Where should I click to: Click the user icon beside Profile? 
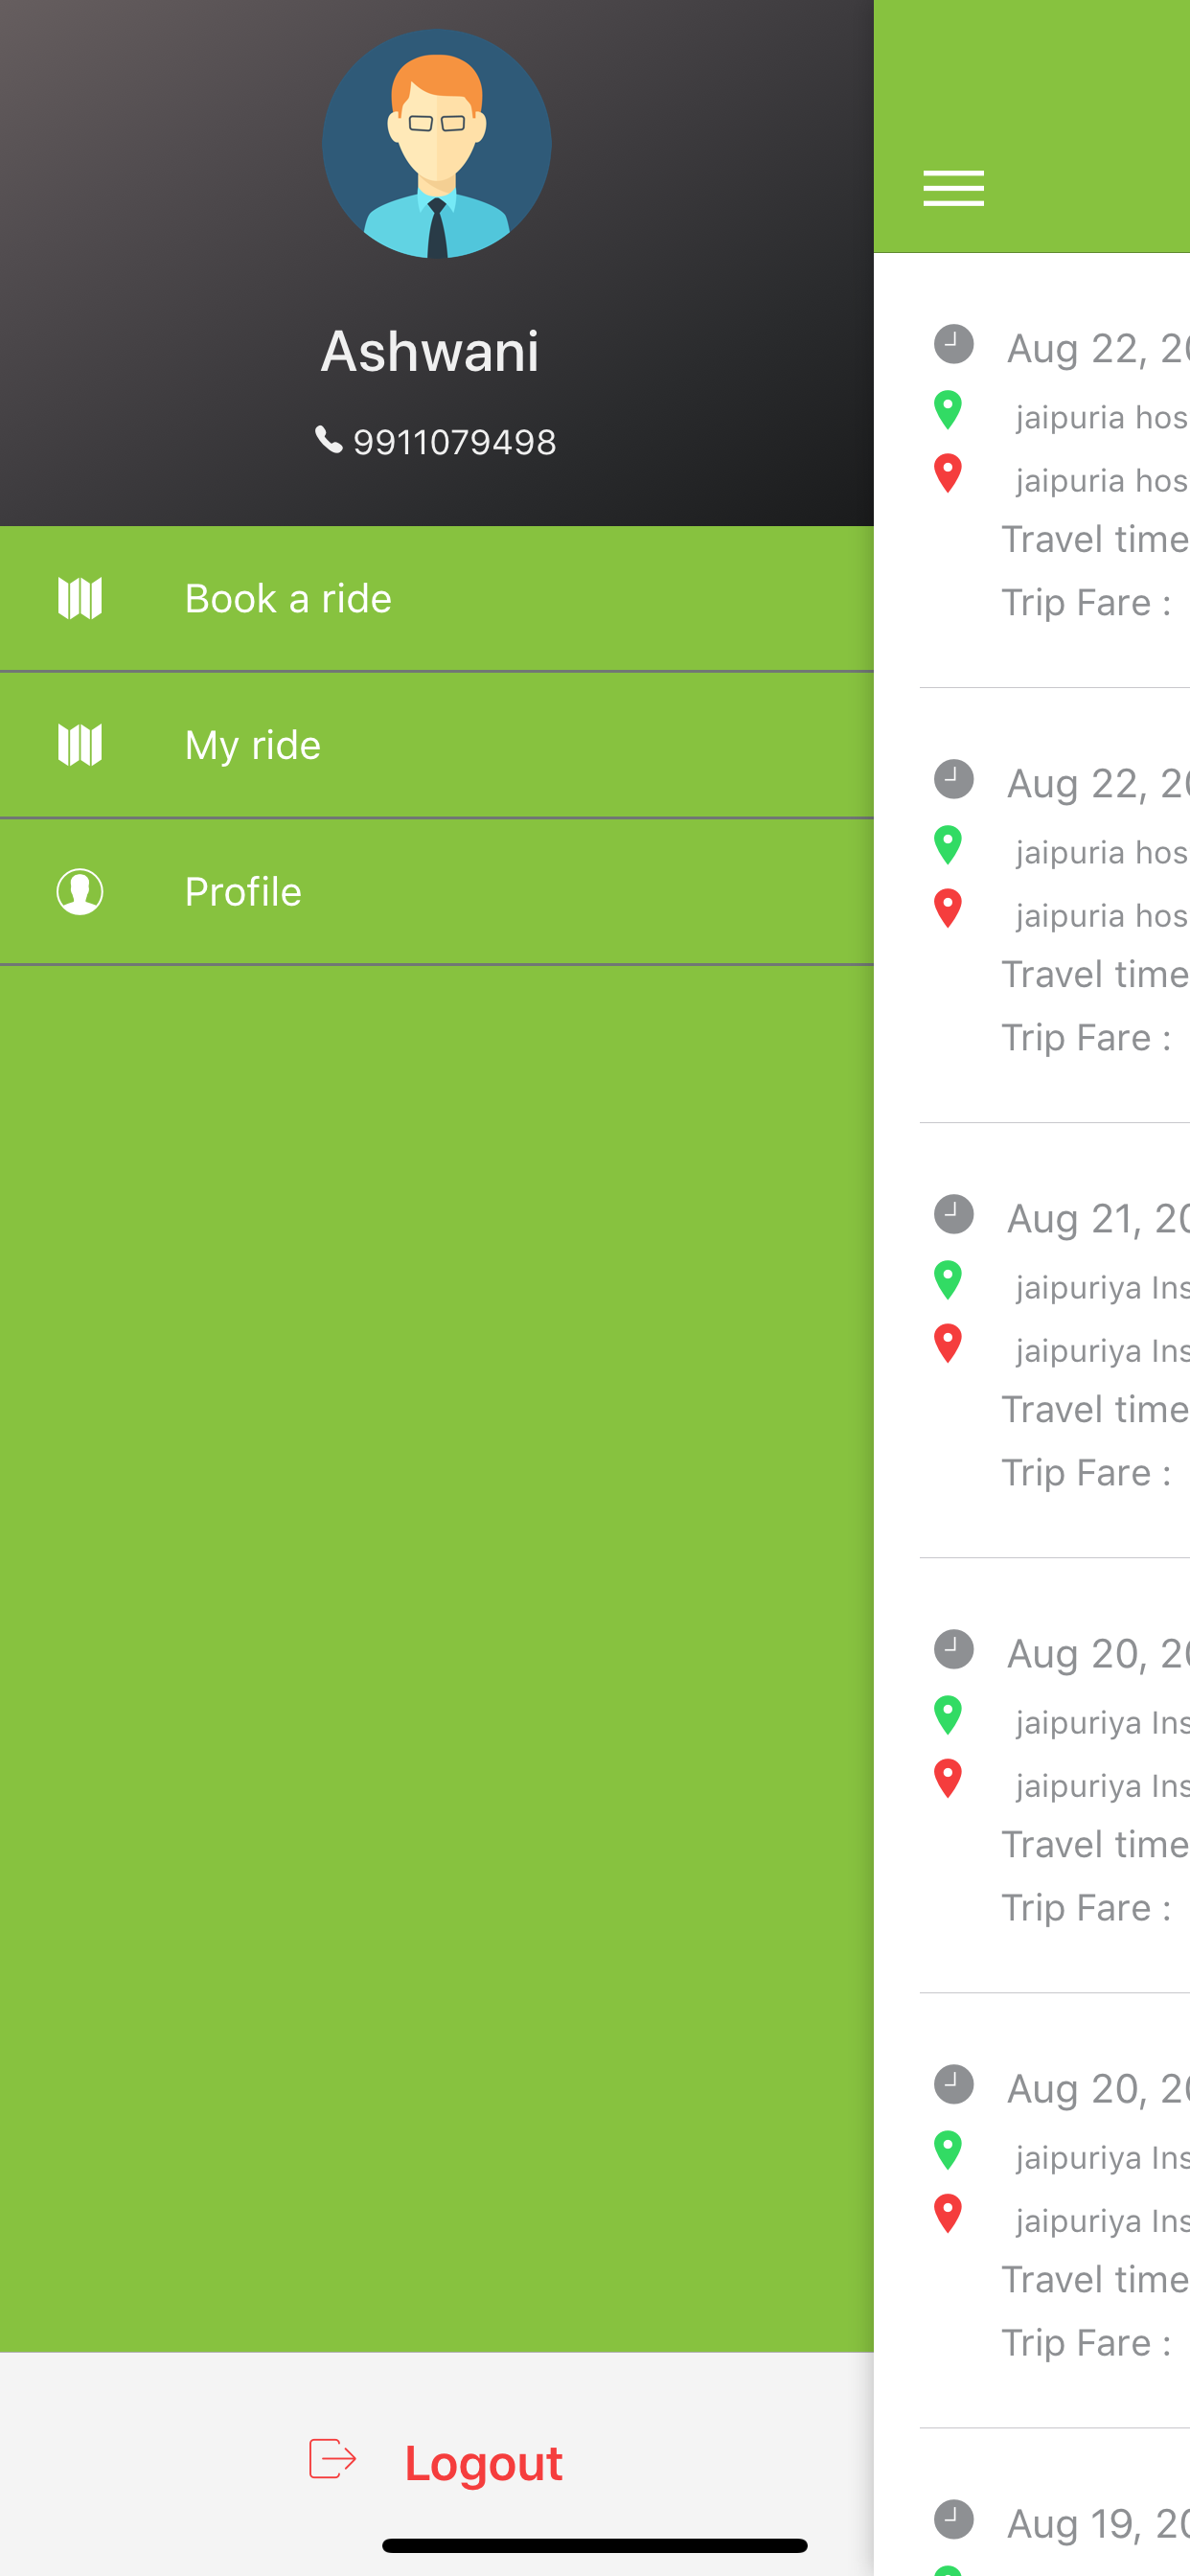coord(80,892)
